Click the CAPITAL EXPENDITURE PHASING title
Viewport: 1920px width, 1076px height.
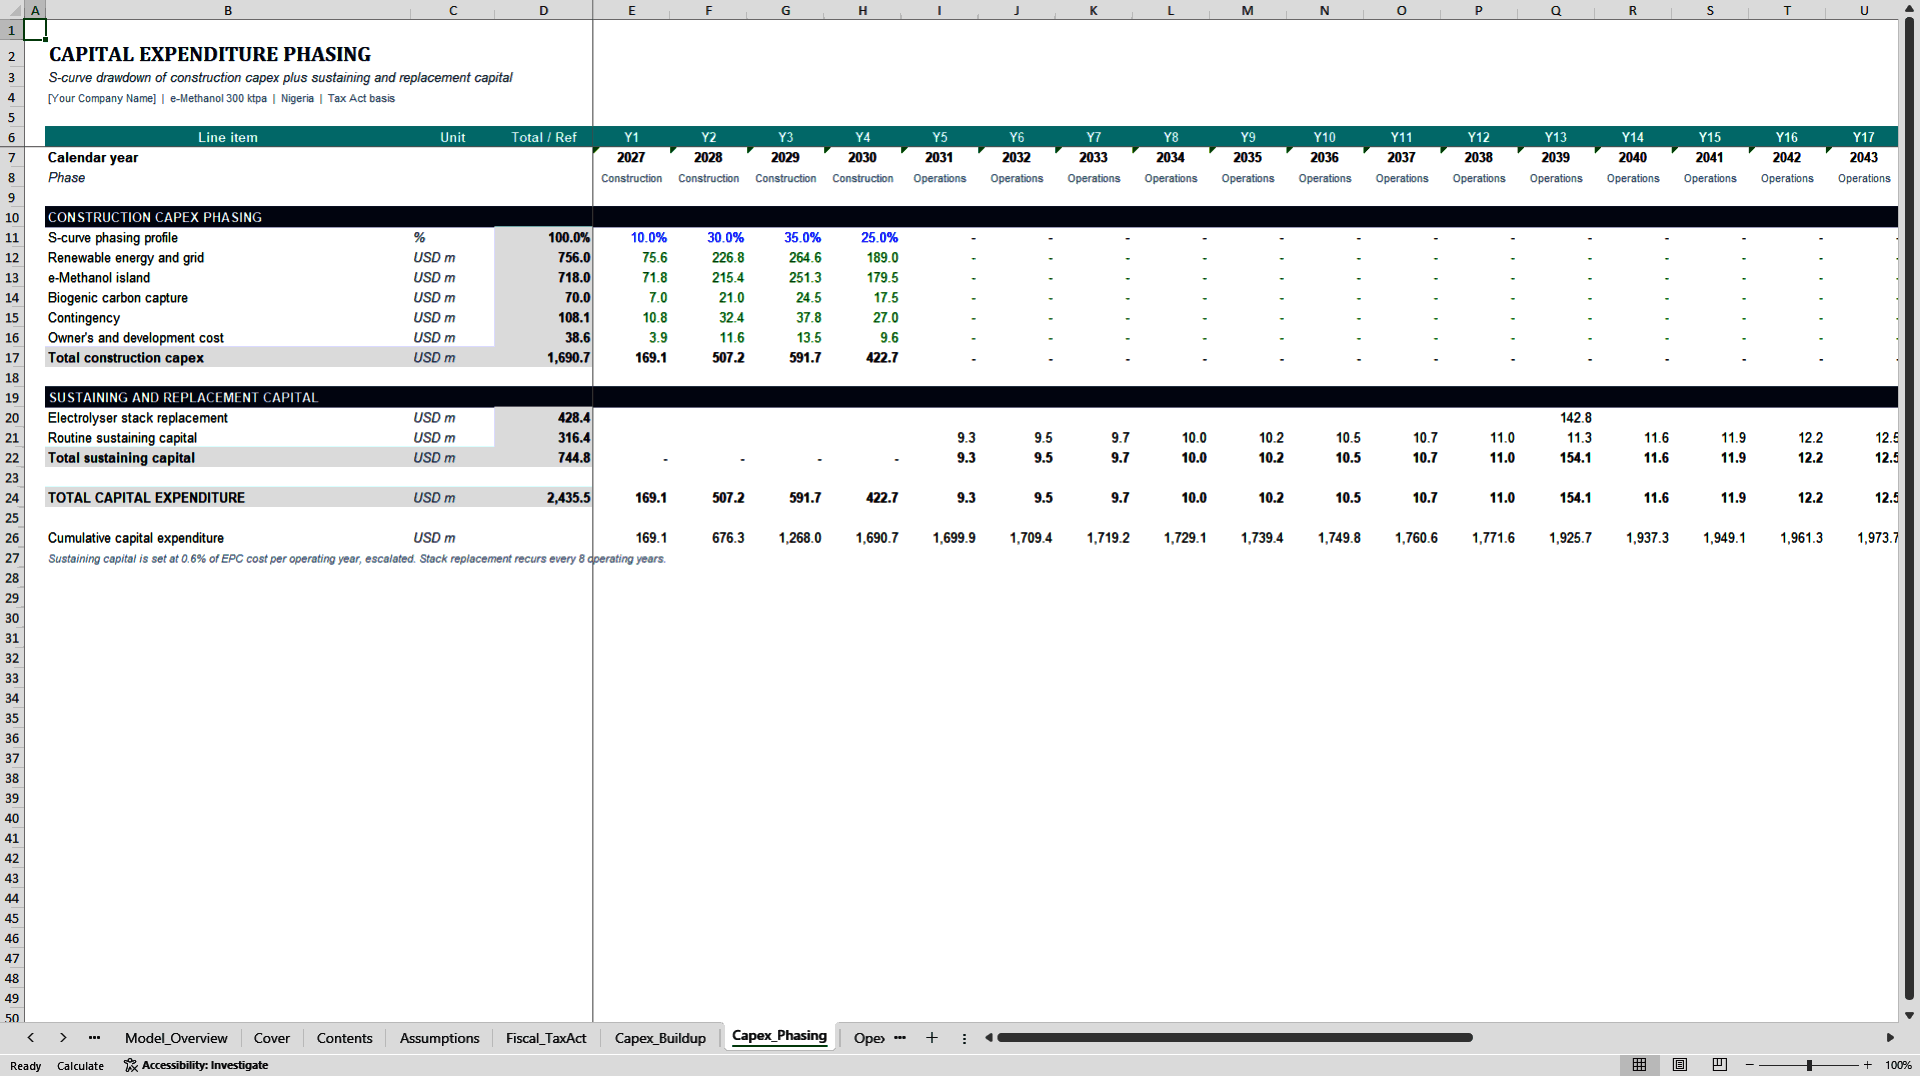pos(210,54)
